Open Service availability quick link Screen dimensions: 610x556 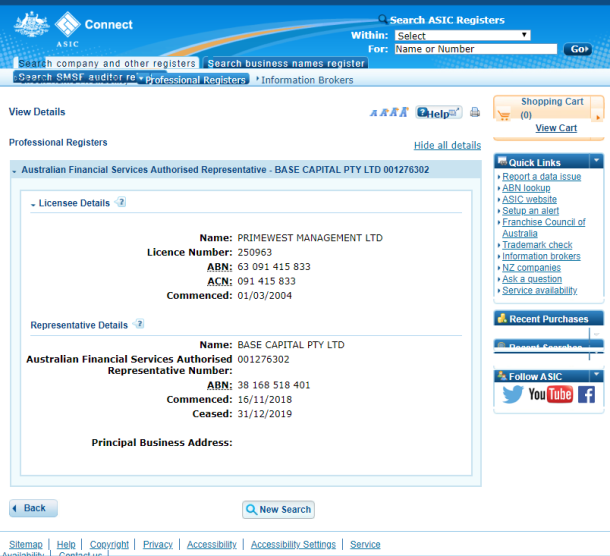539,290
